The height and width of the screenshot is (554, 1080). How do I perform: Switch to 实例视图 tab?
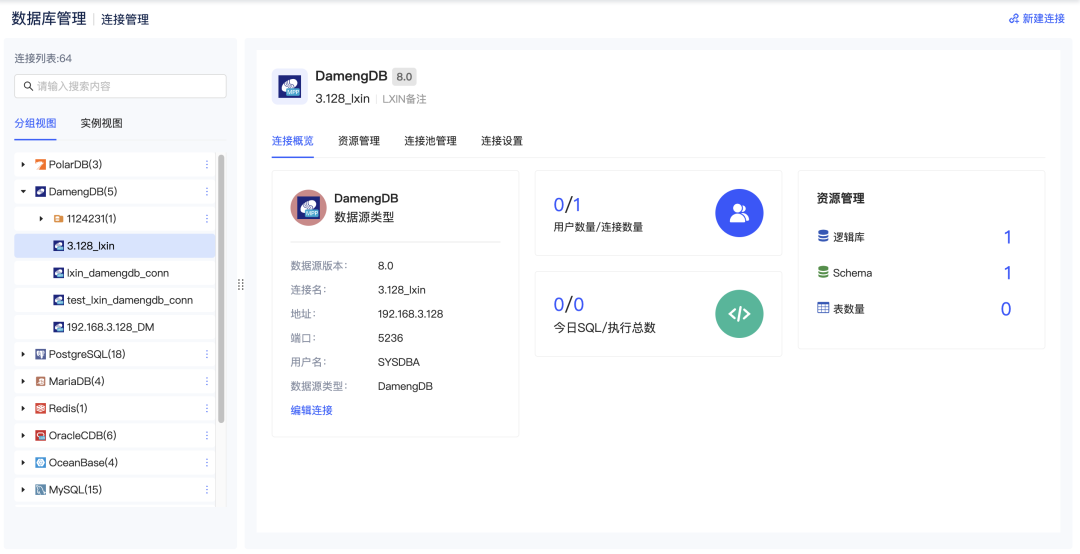[x=101, y=123]
